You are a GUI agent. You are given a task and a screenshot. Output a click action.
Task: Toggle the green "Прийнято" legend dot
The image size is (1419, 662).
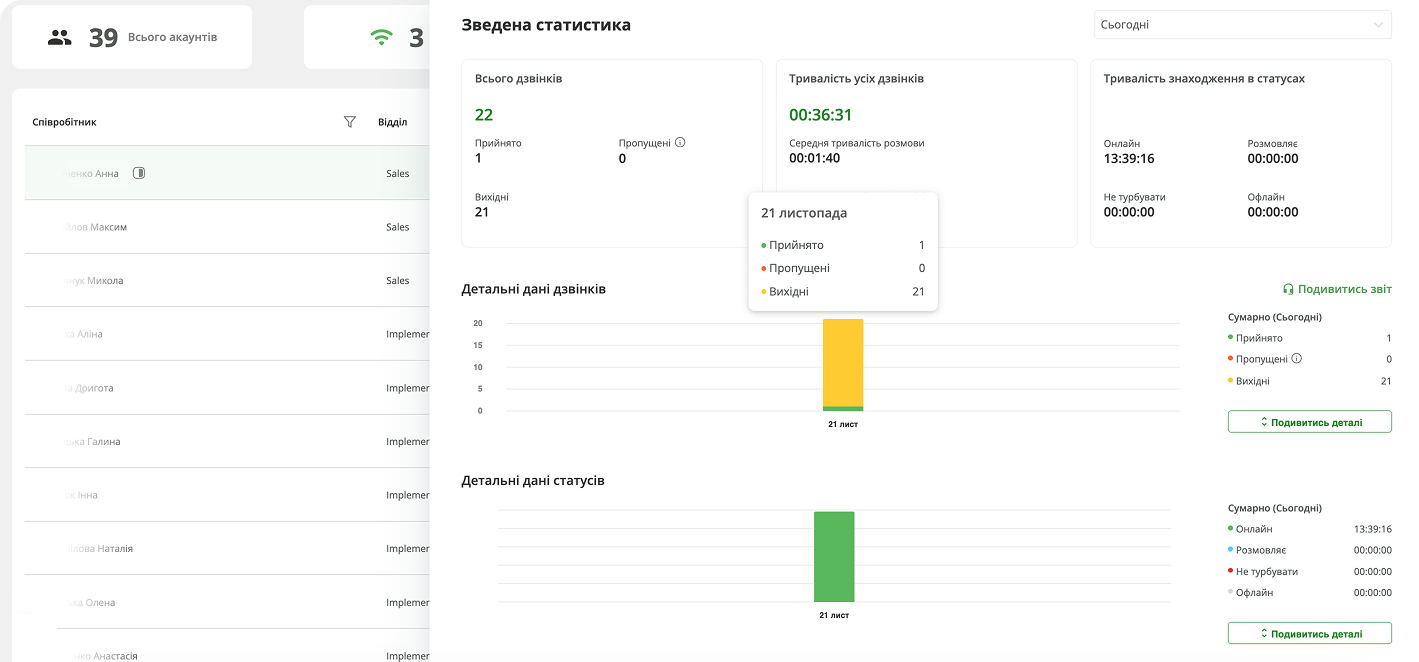(764, 244)
